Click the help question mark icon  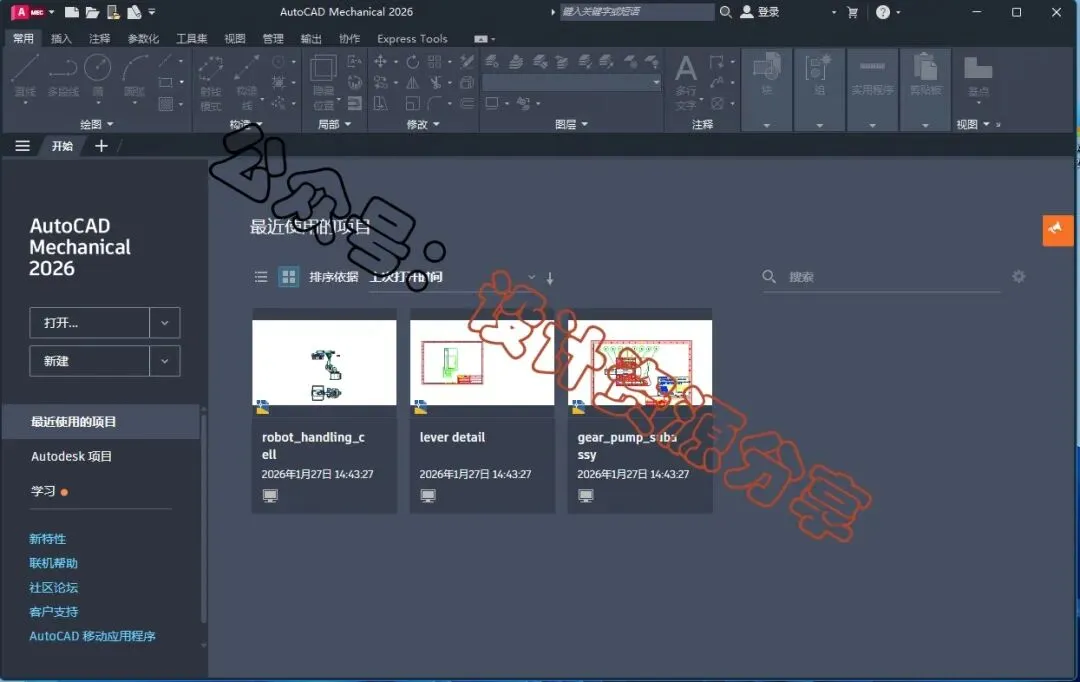(882, 12)
